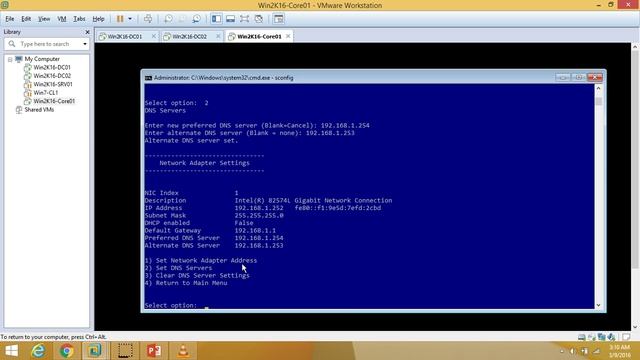Open the power options dropdown arrow
Image resolution: width=640 pixels, height=360 pixels.
coord(130,19)
